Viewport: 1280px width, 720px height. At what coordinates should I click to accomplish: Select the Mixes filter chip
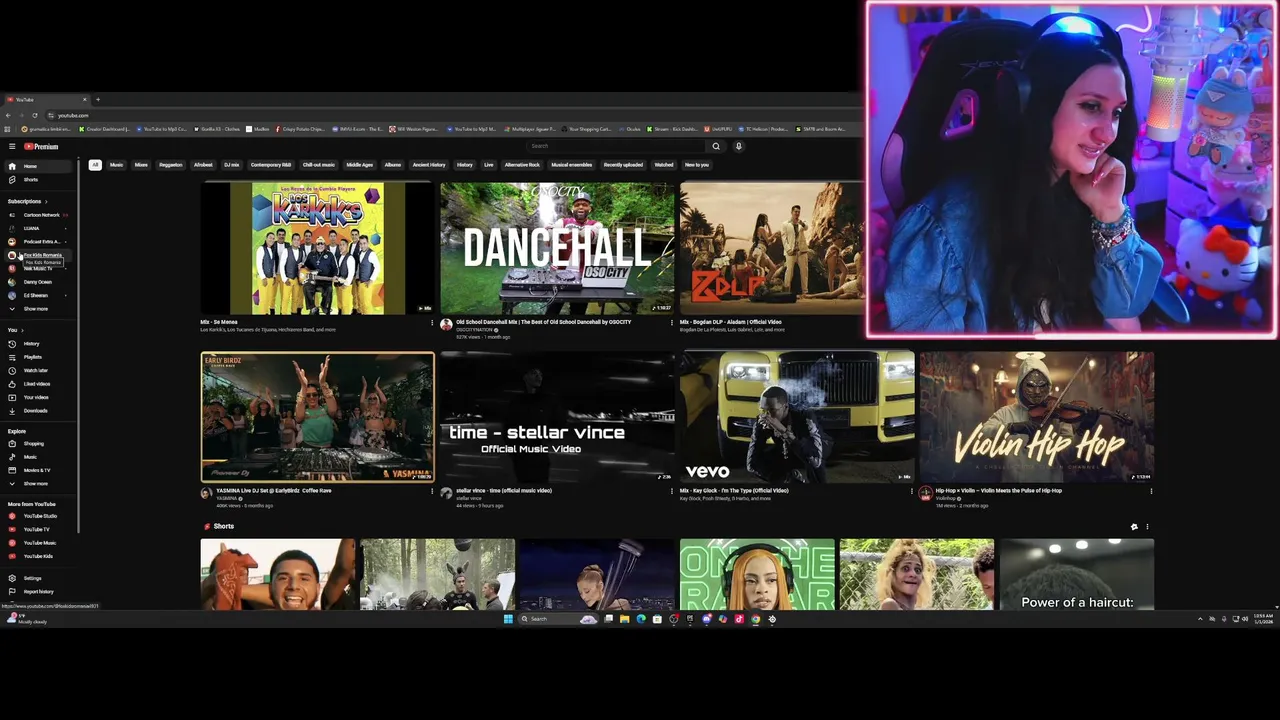point(141,165)
